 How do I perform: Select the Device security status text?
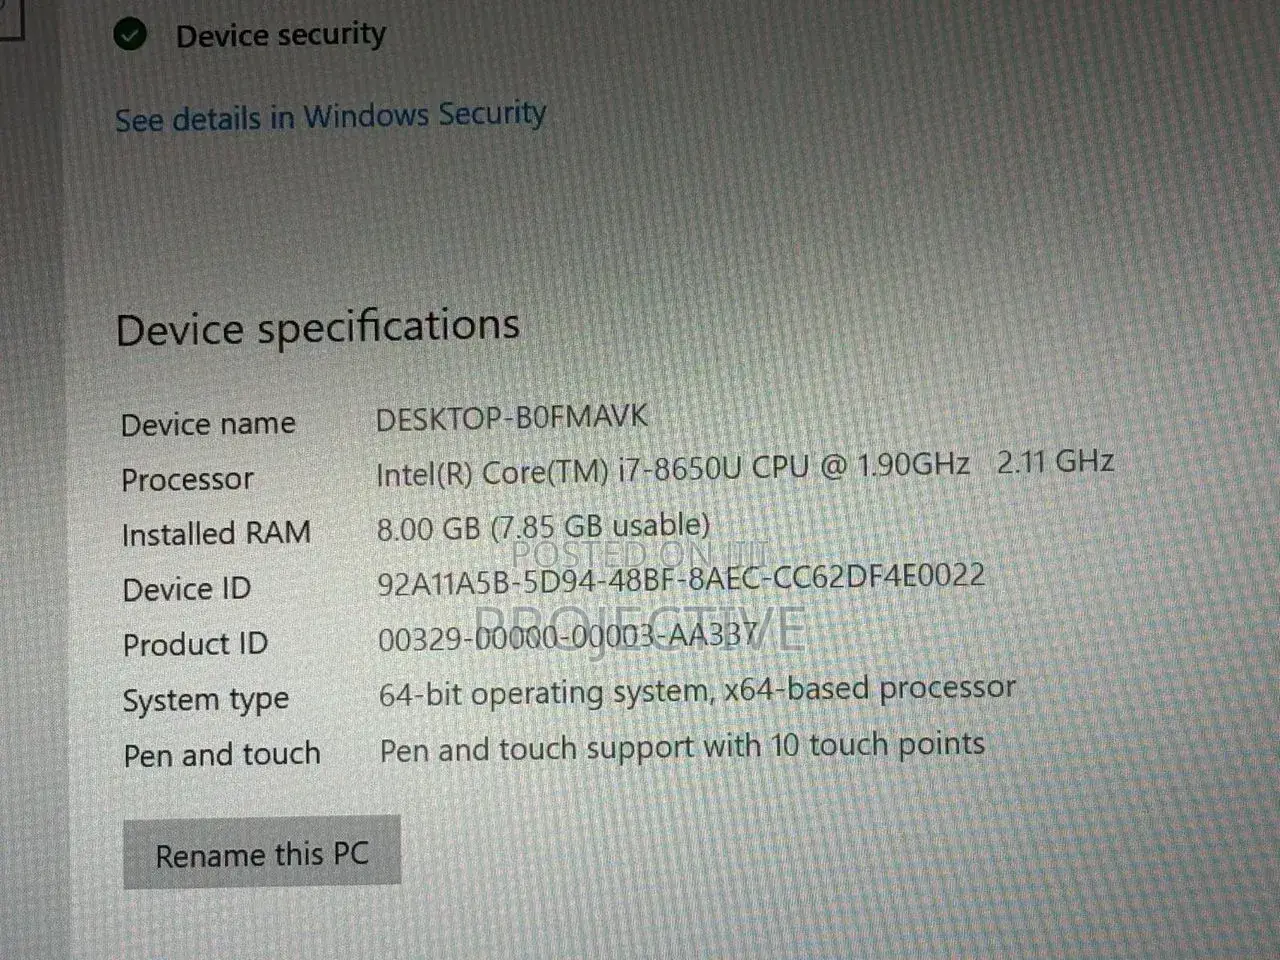(x=281, y=35)
